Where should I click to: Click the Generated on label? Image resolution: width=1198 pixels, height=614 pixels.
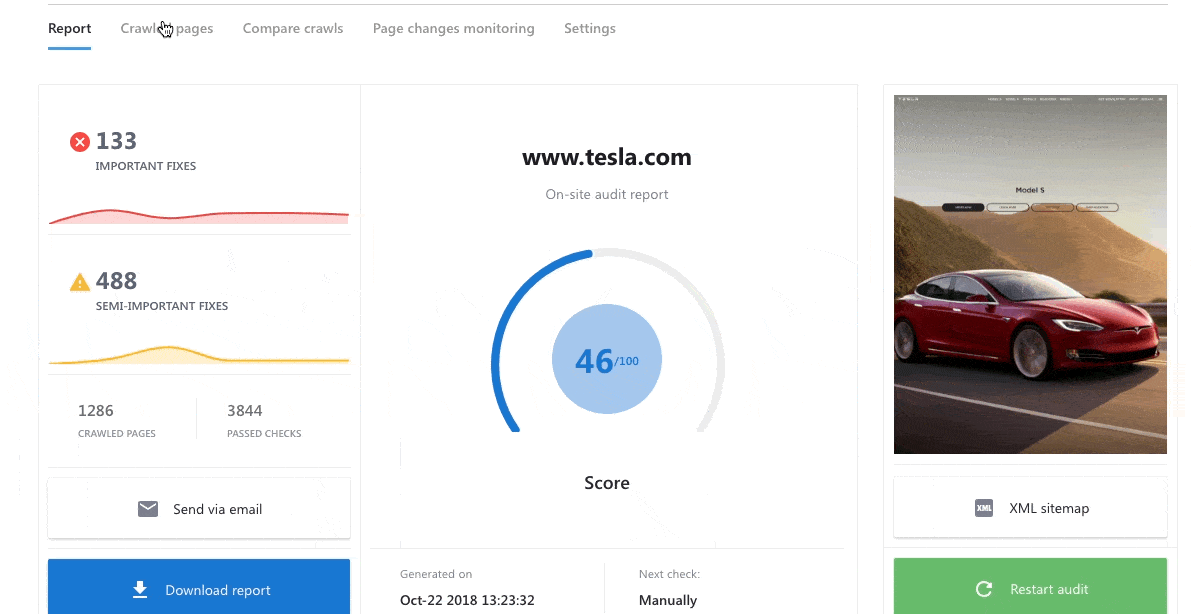click(435, 574)
